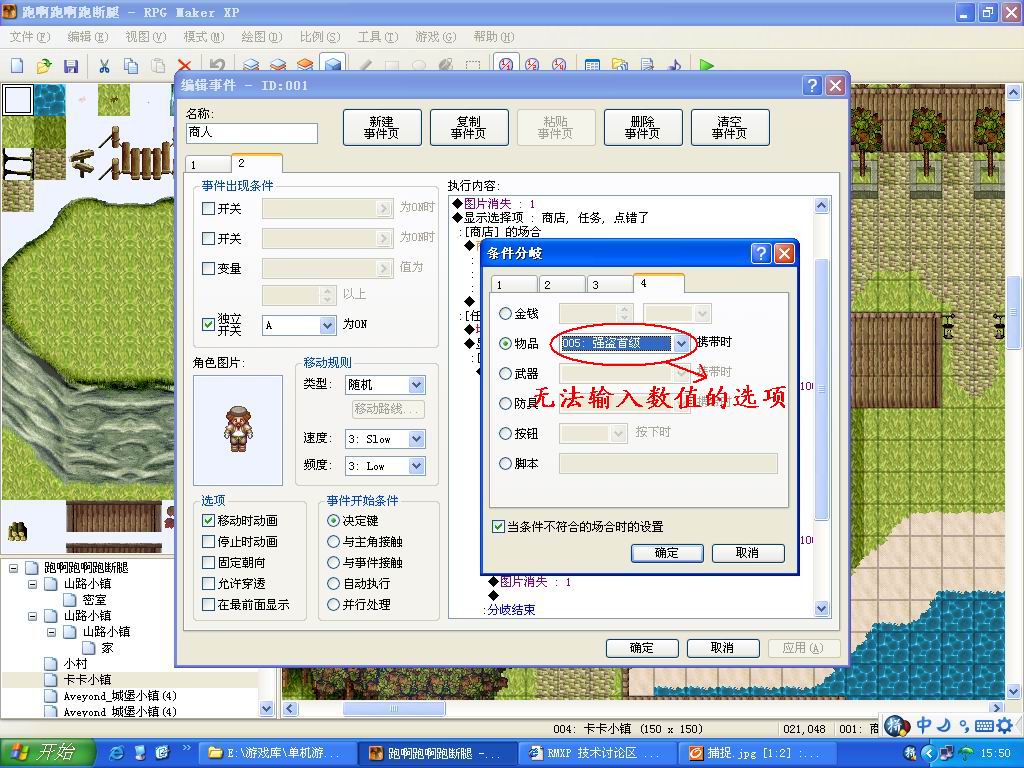
Task: Click the Copy toolbar icon
Action: [131, 65]
